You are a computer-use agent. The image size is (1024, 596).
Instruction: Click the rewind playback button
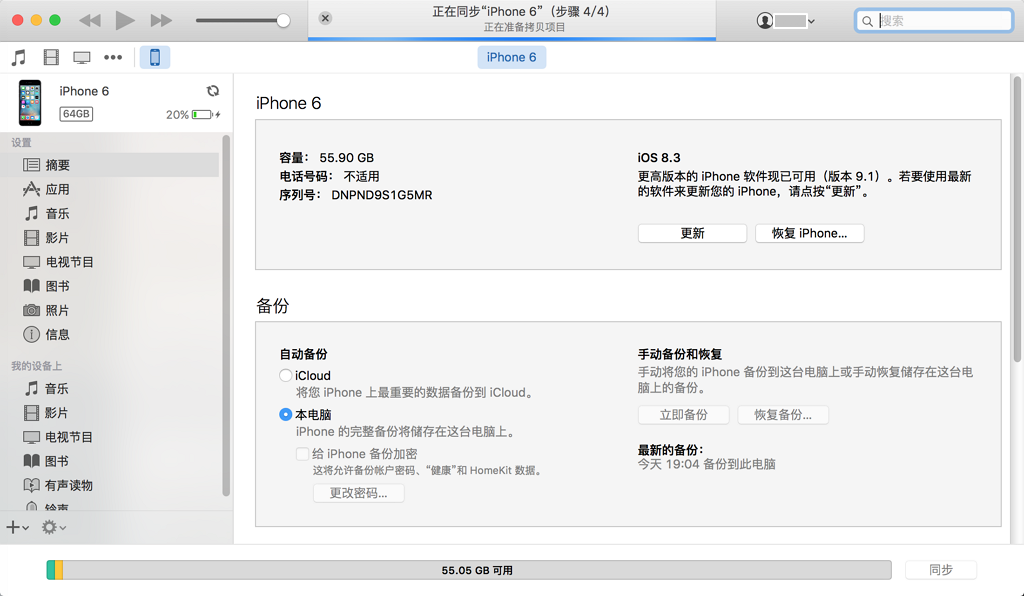pyautogui.click(x=89, y=21)
